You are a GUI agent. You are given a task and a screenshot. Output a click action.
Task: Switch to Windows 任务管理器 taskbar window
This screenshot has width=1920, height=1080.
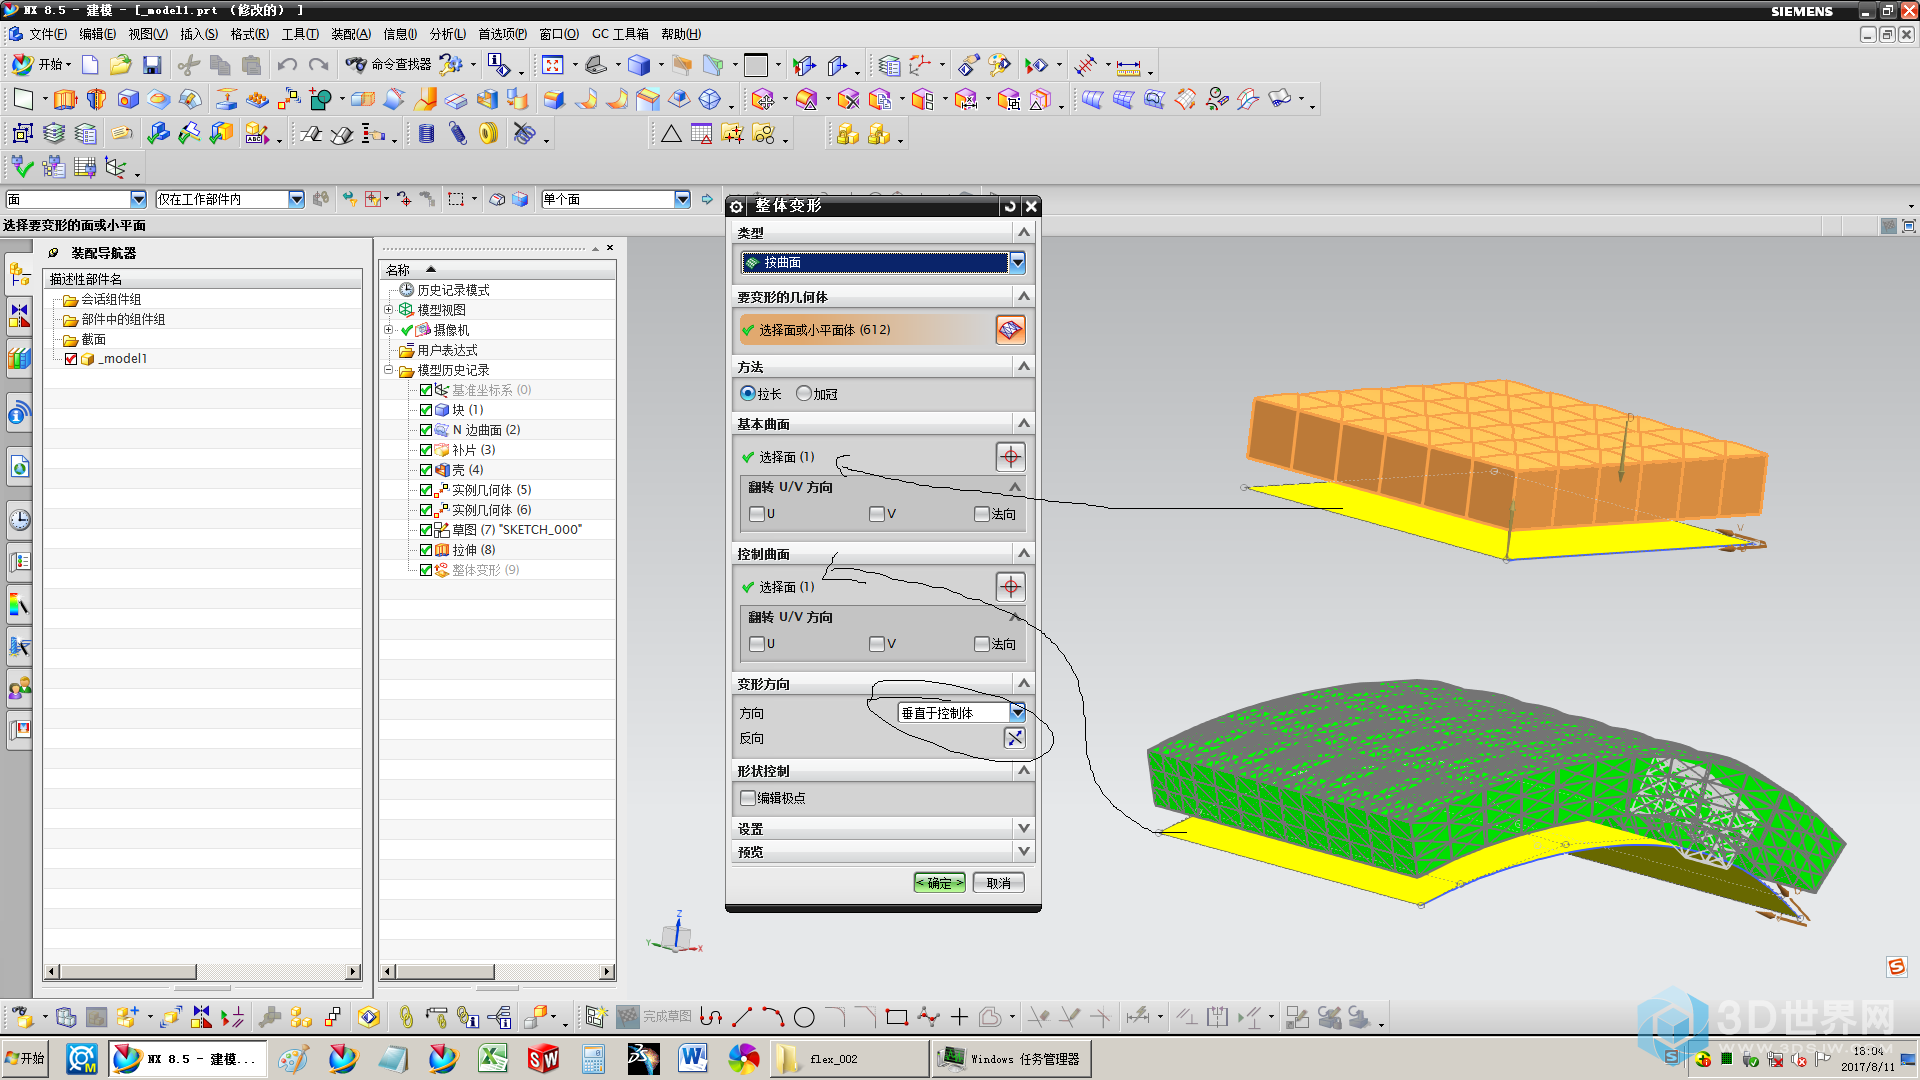[1010, 1058]
